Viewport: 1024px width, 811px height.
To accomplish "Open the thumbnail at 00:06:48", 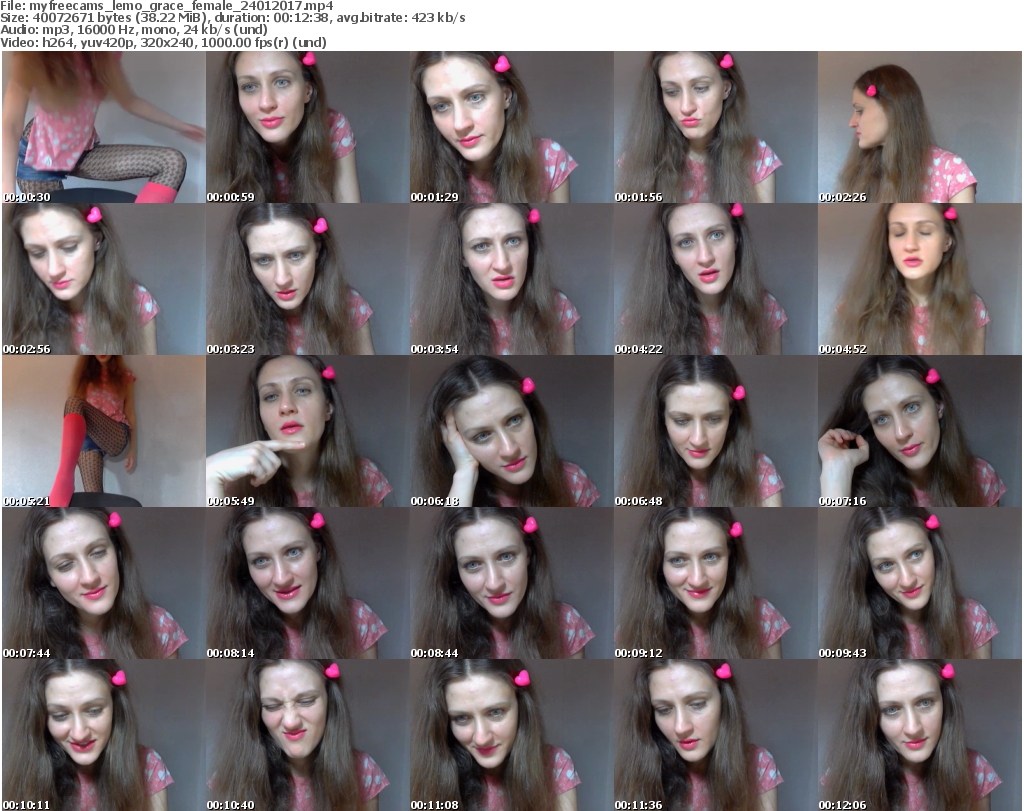I will click(715, 432).
